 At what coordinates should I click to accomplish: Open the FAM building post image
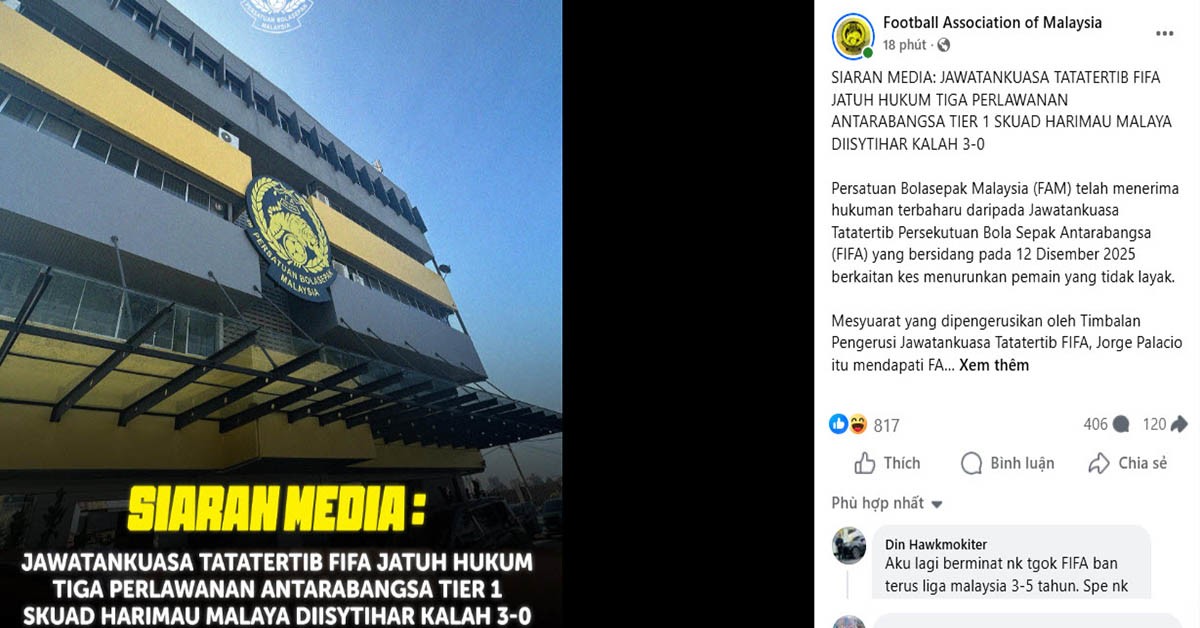[x=281, y=314]
